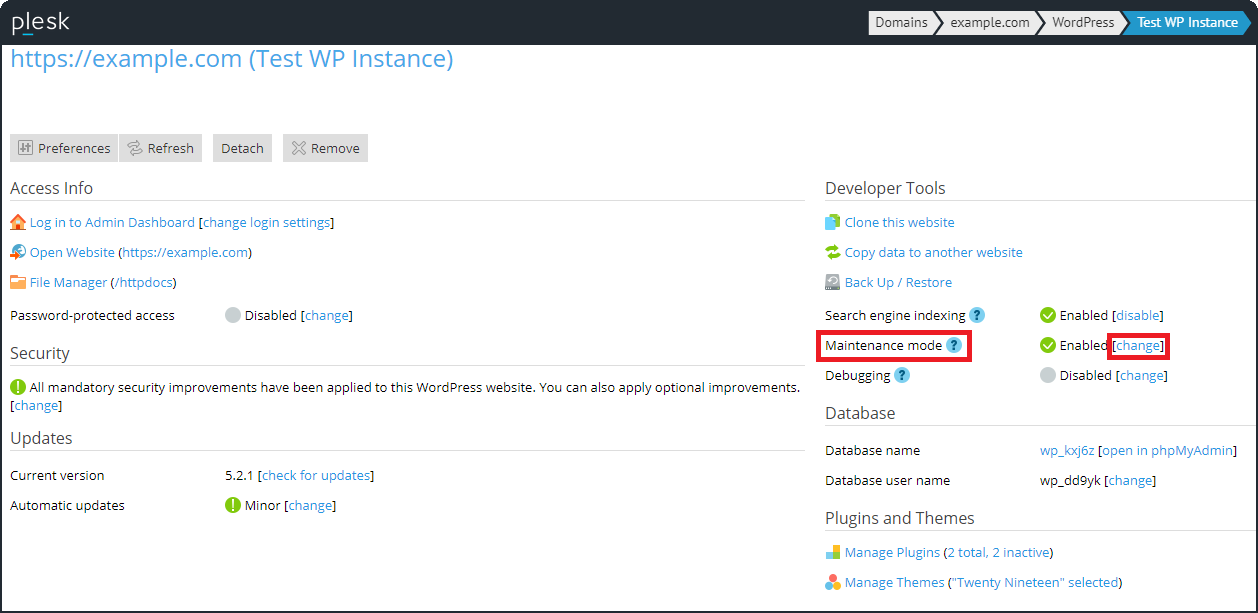The width and height of the screenshot is (1258, 613).
Task: Click the Clone this website icon
Action: [x=833, y=222]
